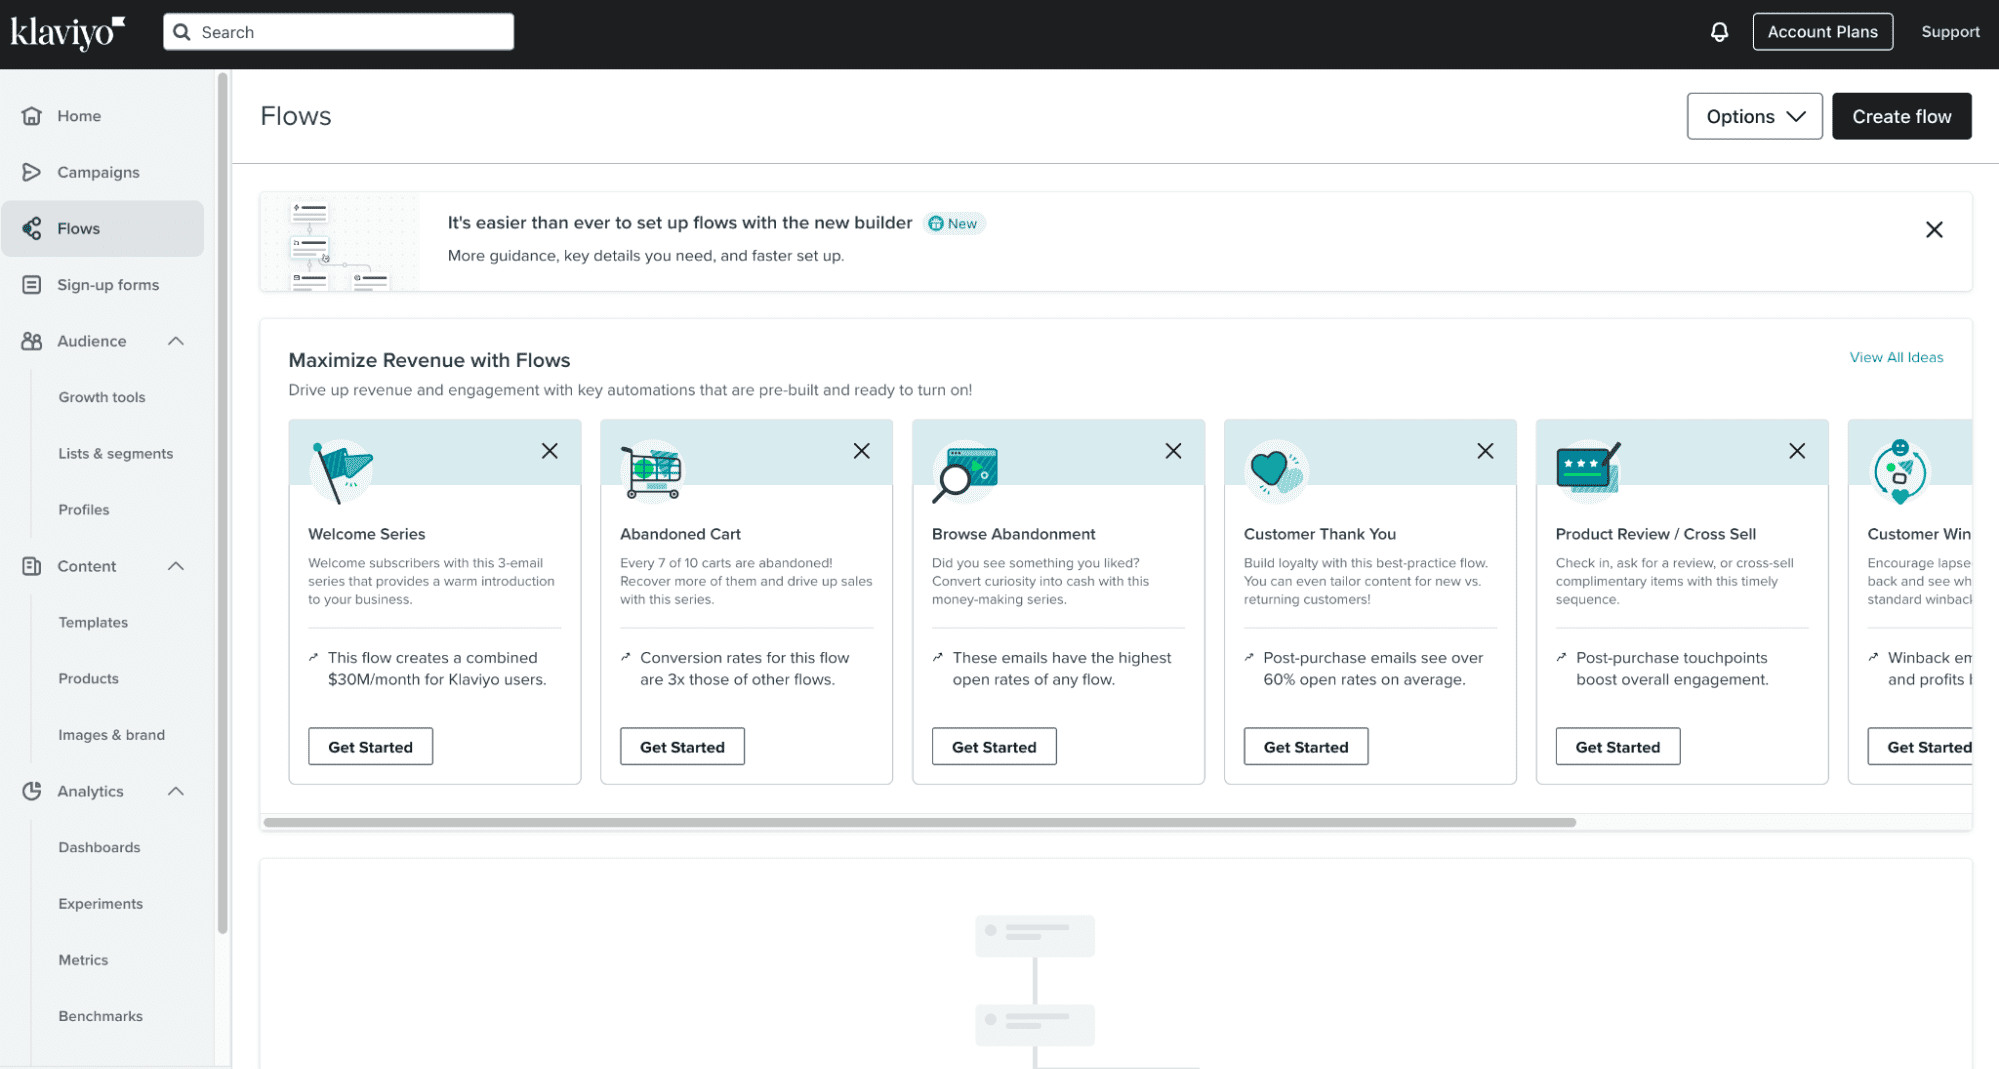Dismiss the new builder banner
Image resolution: width=1999 pixels, height=1069 pixels.
tap(1934, 230)
